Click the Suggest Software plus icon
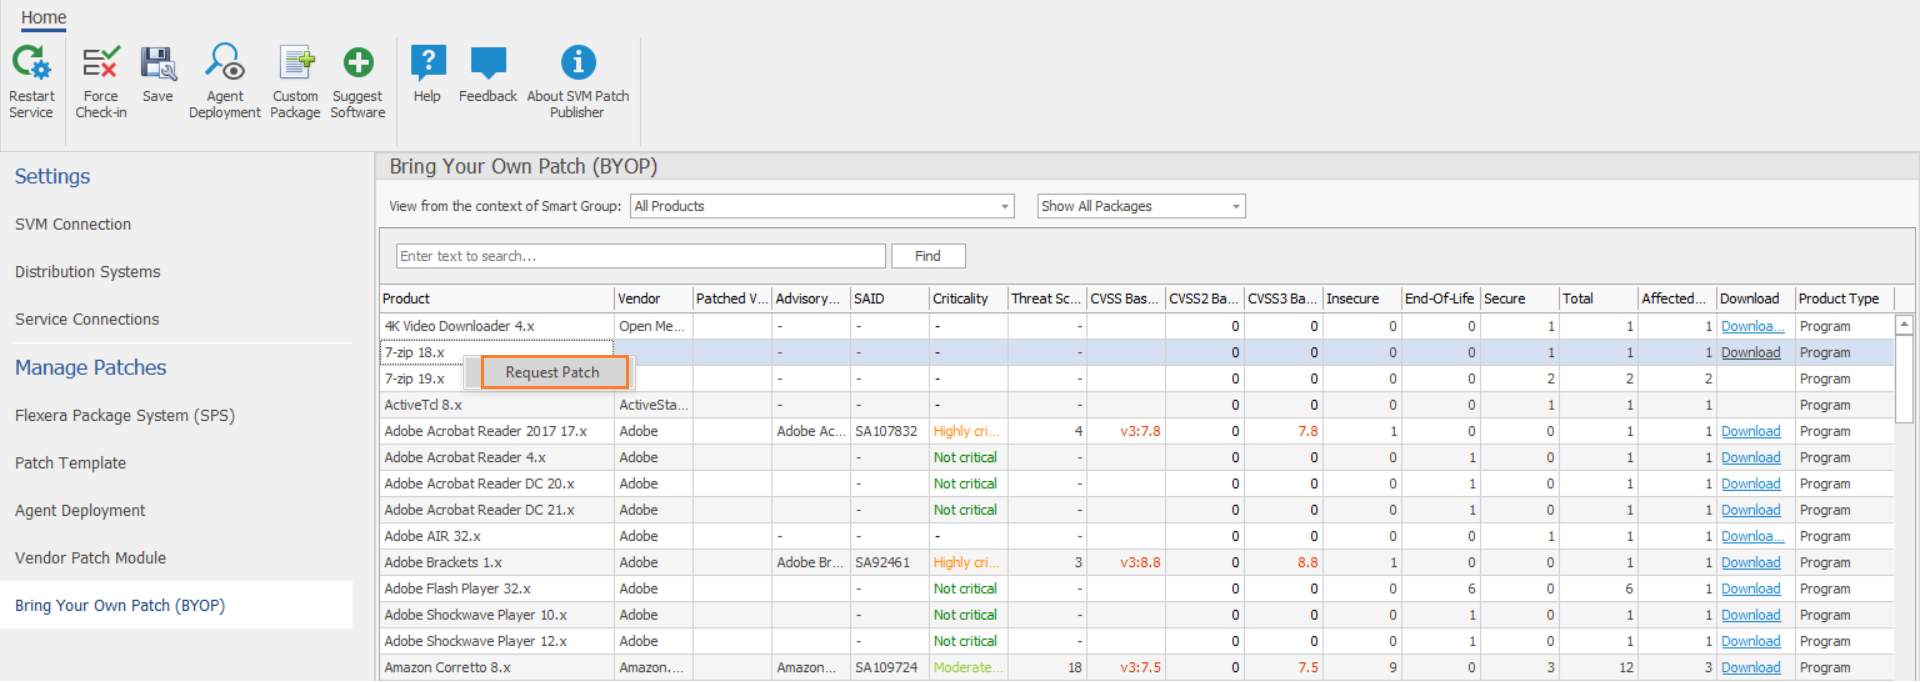Image resolution: width=1920 pixels, height=682 pixels. (358, 63)
